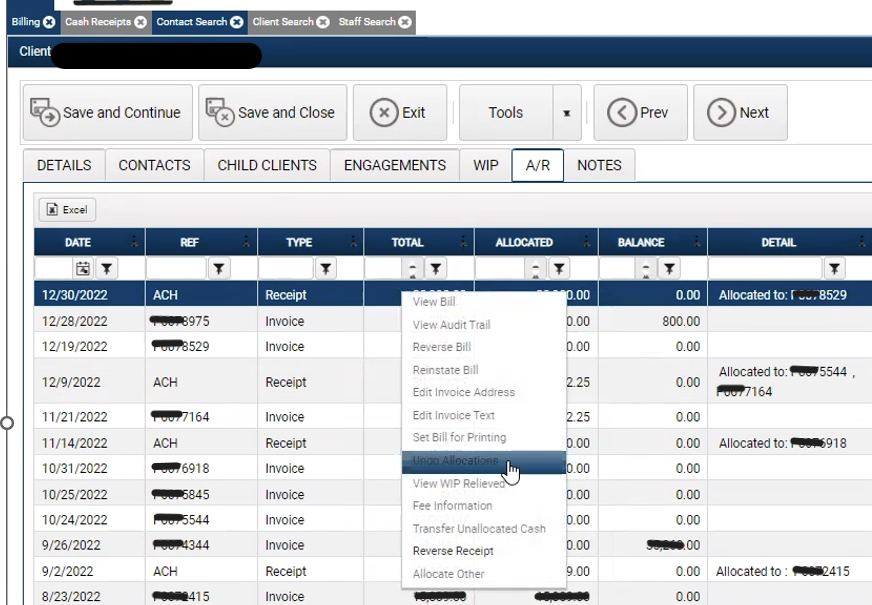Close the Contact Search tab

(x=237, y=22)
